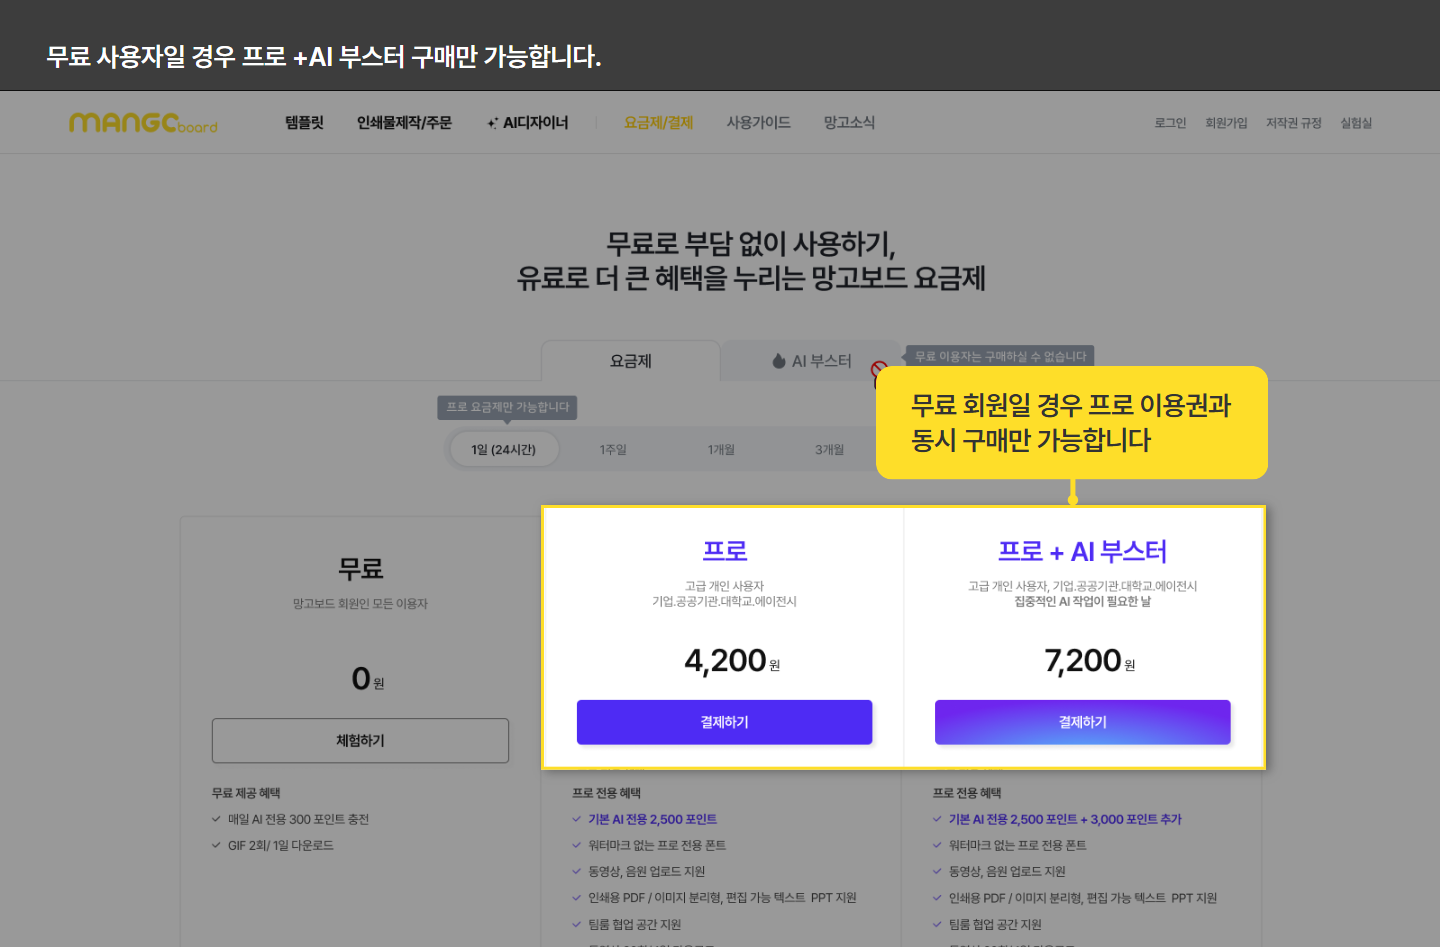Click the 4,200 원 price
This screenshot has width=1440, height=947.
point(732,661)
